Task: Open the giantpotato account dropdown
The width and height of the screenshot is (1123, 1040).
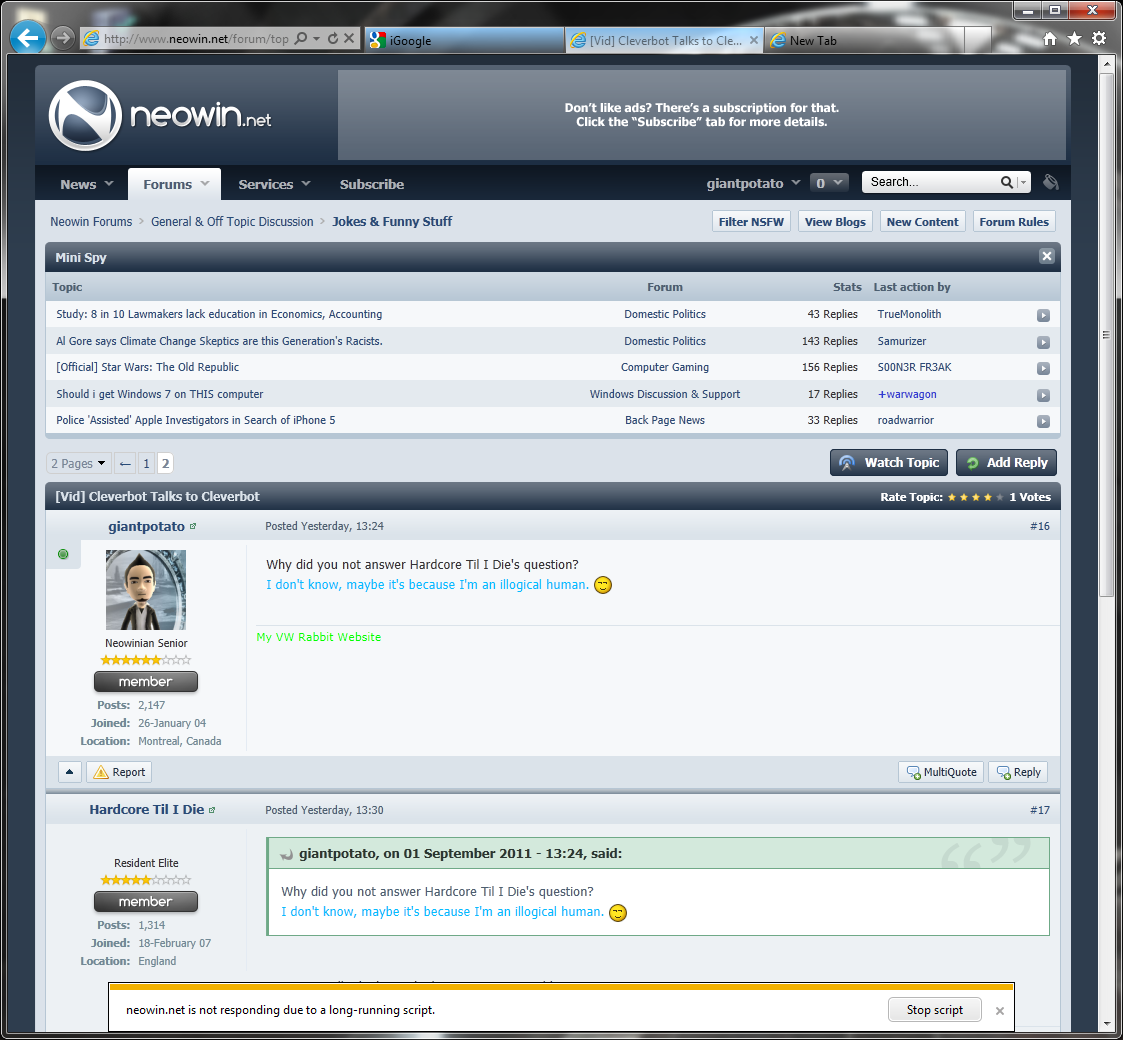Action: pyautogui.click(x=753, y=183)
